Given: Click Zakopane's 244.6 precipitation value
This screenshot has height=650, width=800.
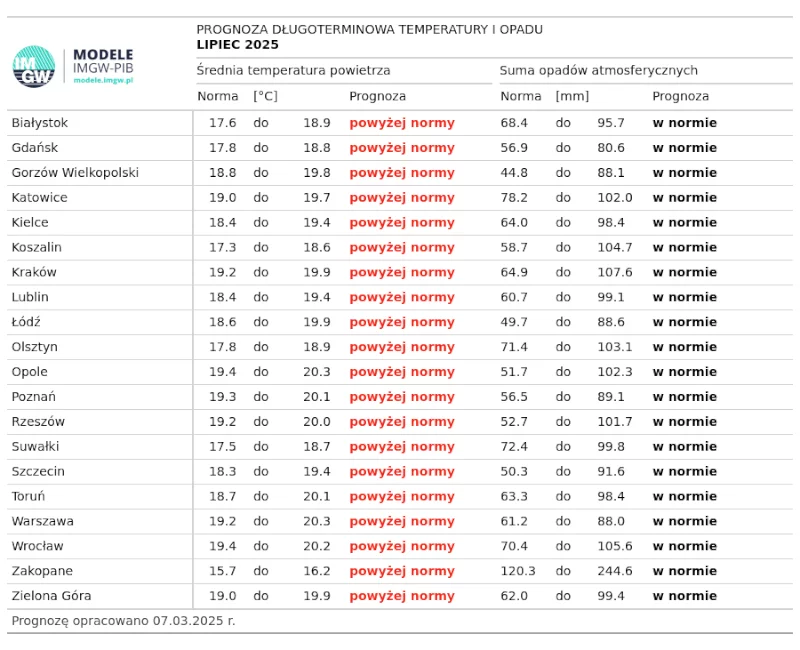Looking at the screenshot, I should click(x=615, y=571).
